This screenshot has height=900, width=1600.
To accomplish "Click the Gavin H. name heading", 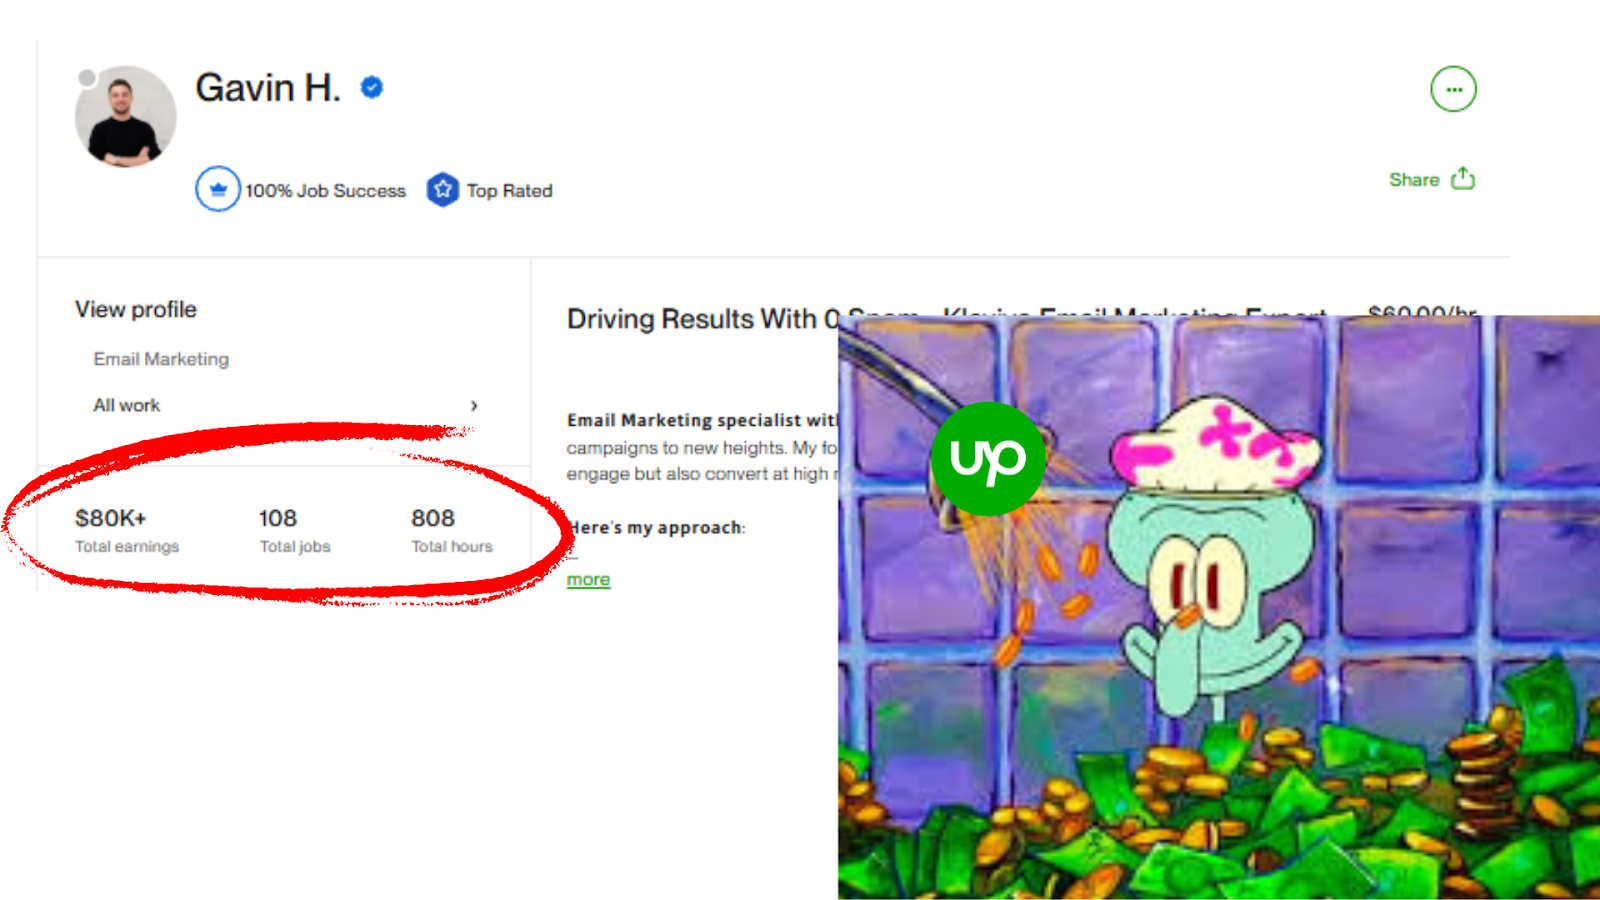I will pyautogui.click(x=268, y=88).
